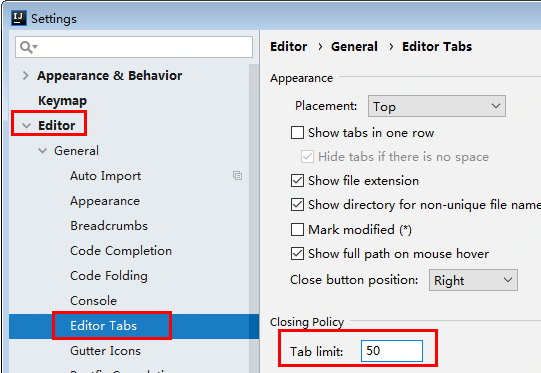Image resolution: width=541 pixels, height=373 pixels.
Task: Click the search magnifier icon in the settings search
Action: point(28,47)
